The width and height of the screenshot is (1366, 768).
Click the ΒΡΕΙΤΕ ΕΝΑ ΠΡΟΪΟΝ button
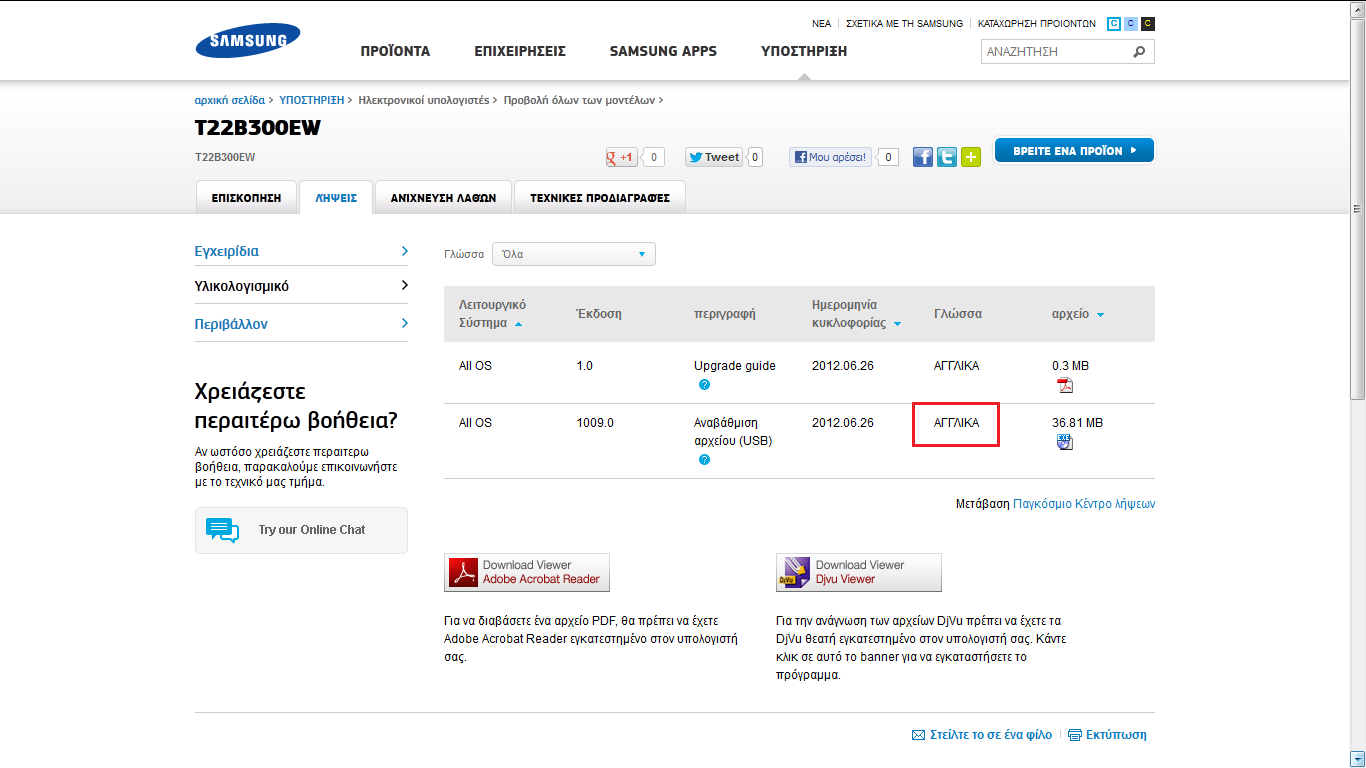pyautogui.click(x=1074, y=150)
